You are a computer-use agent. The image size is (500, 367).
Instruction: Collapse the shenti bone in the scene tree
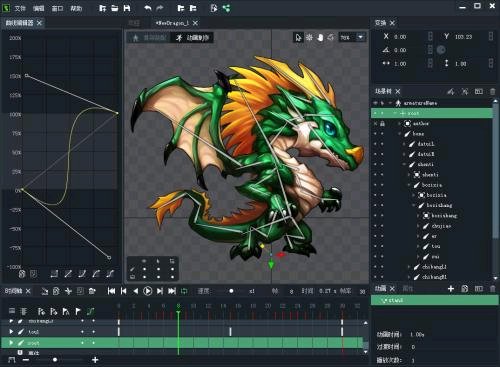pos(404,164)
